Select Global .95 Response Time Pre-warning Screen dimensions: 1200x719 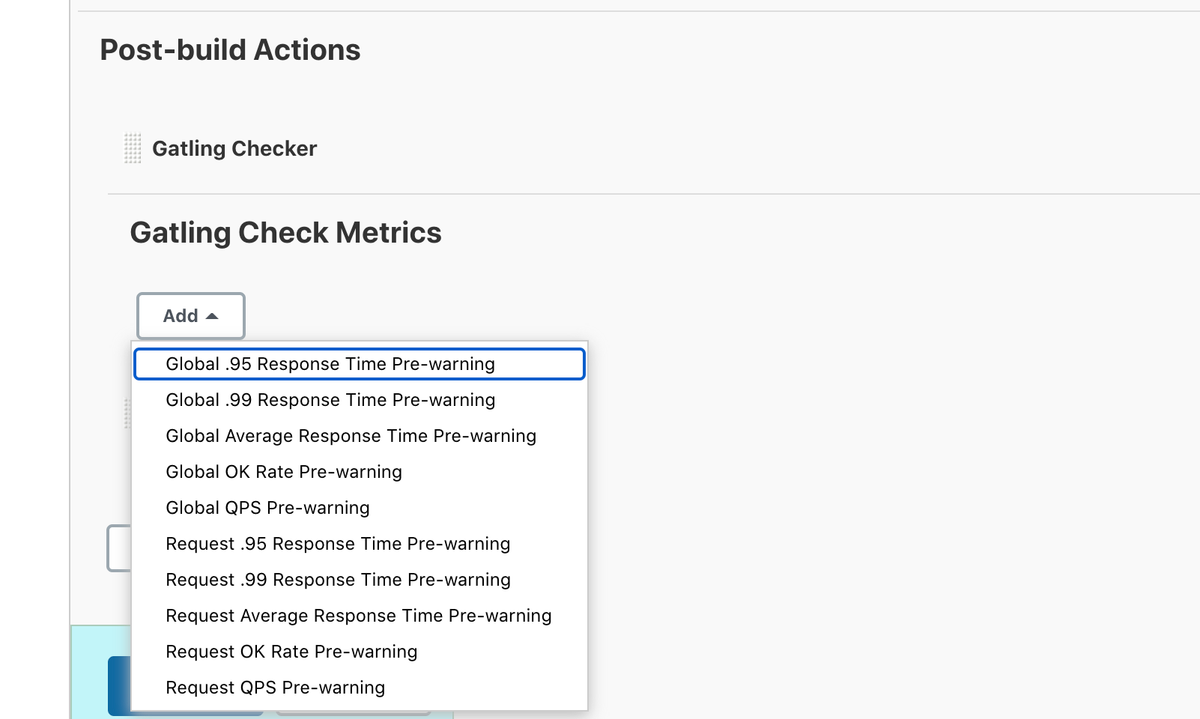click(x=359, y=364)
